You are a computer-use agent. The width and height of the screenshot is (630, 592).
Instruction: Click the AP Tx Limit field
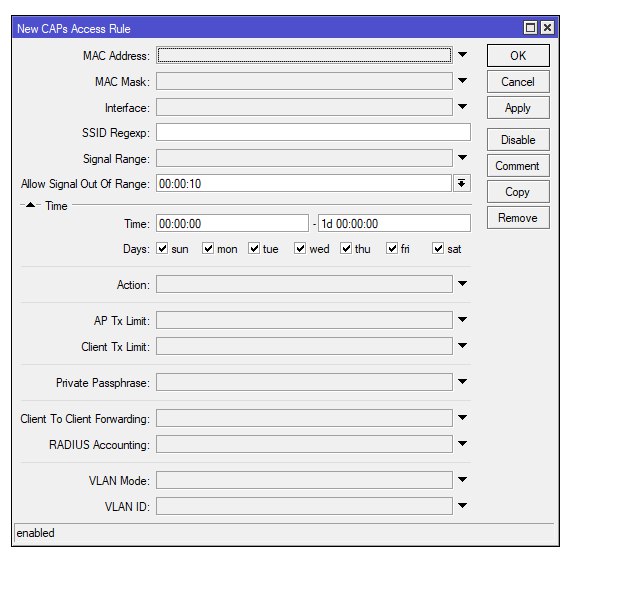(x=304, y=320)
